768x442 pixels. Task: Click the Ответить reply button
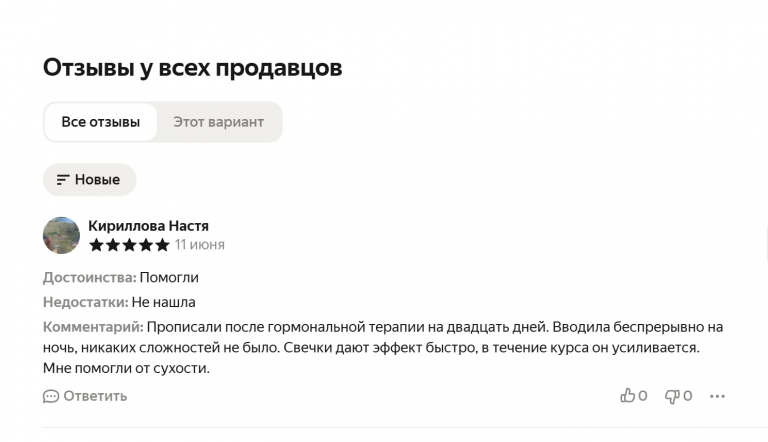click(85, 396)
